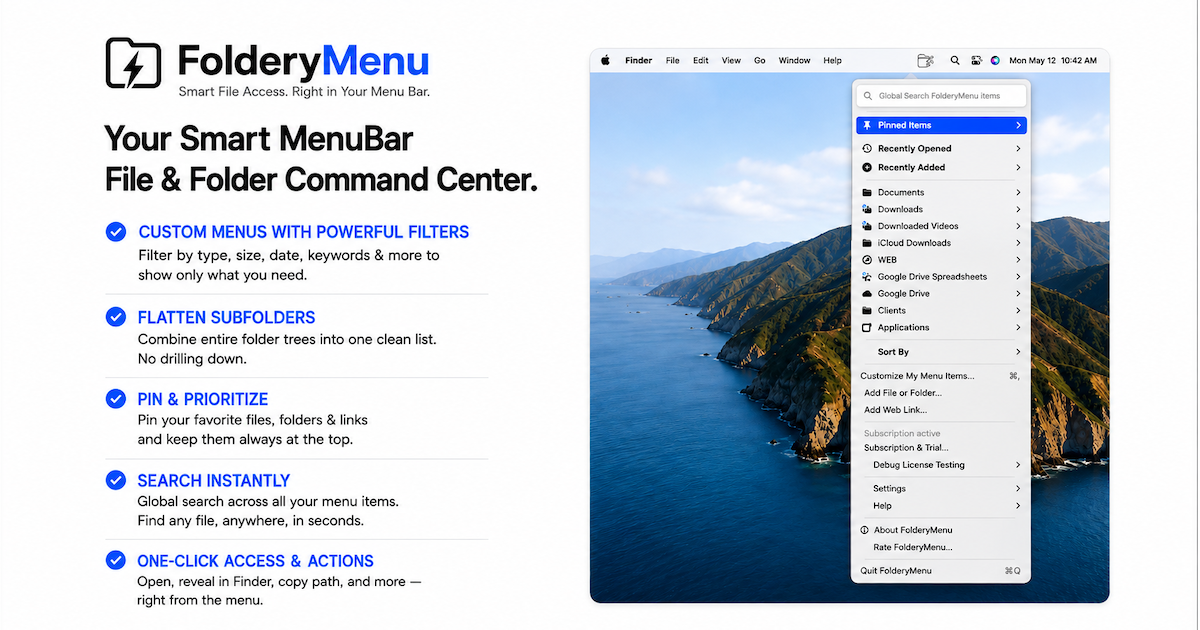Click the iCloud Downloads folder icon
This screenshot has width=1200, height=630.
pyautogui.click(x=867, y=243)
